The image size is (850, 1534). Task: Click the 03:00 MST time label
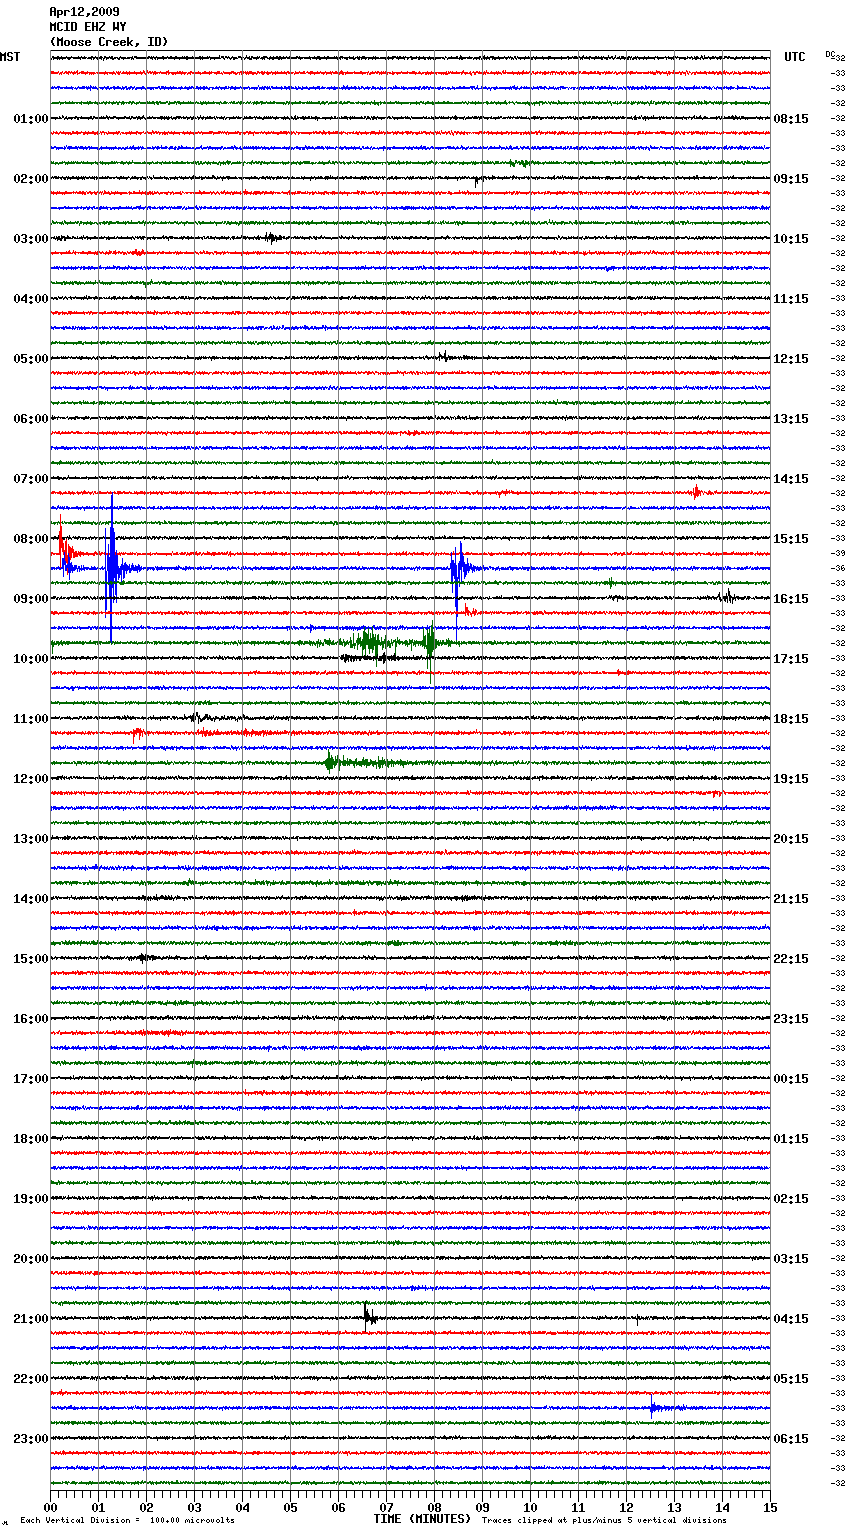coord(30,239)
